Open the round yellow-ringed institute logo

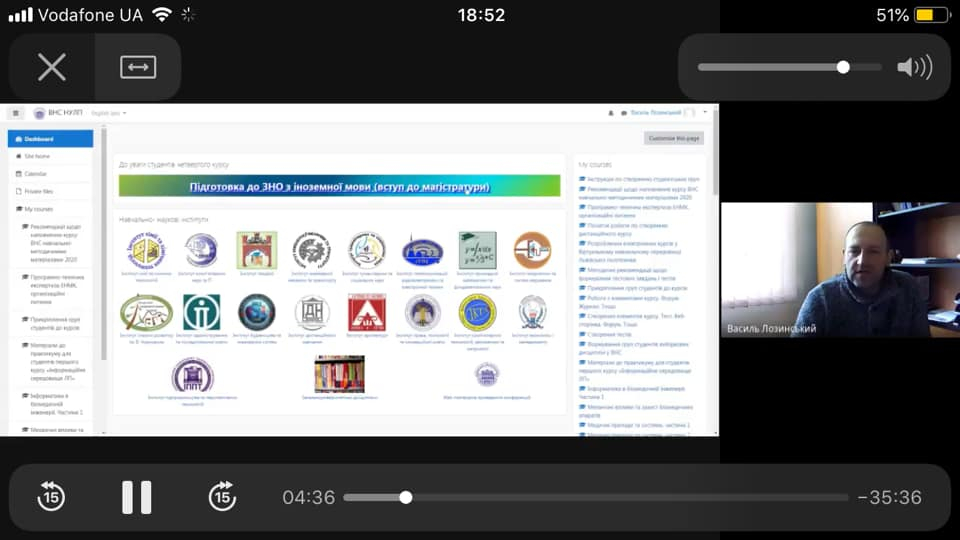(367, 250)
